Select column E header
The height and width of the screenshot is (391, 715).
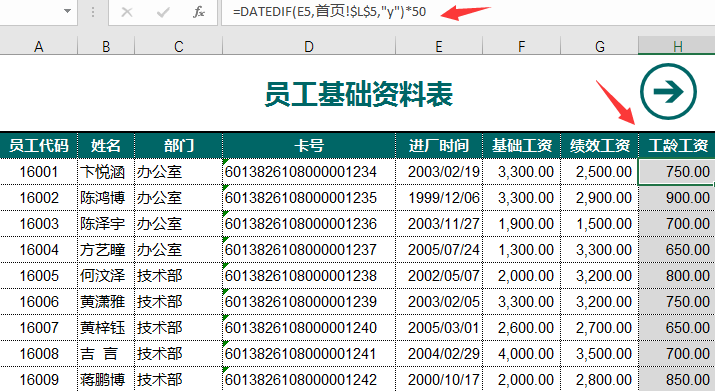439,46
